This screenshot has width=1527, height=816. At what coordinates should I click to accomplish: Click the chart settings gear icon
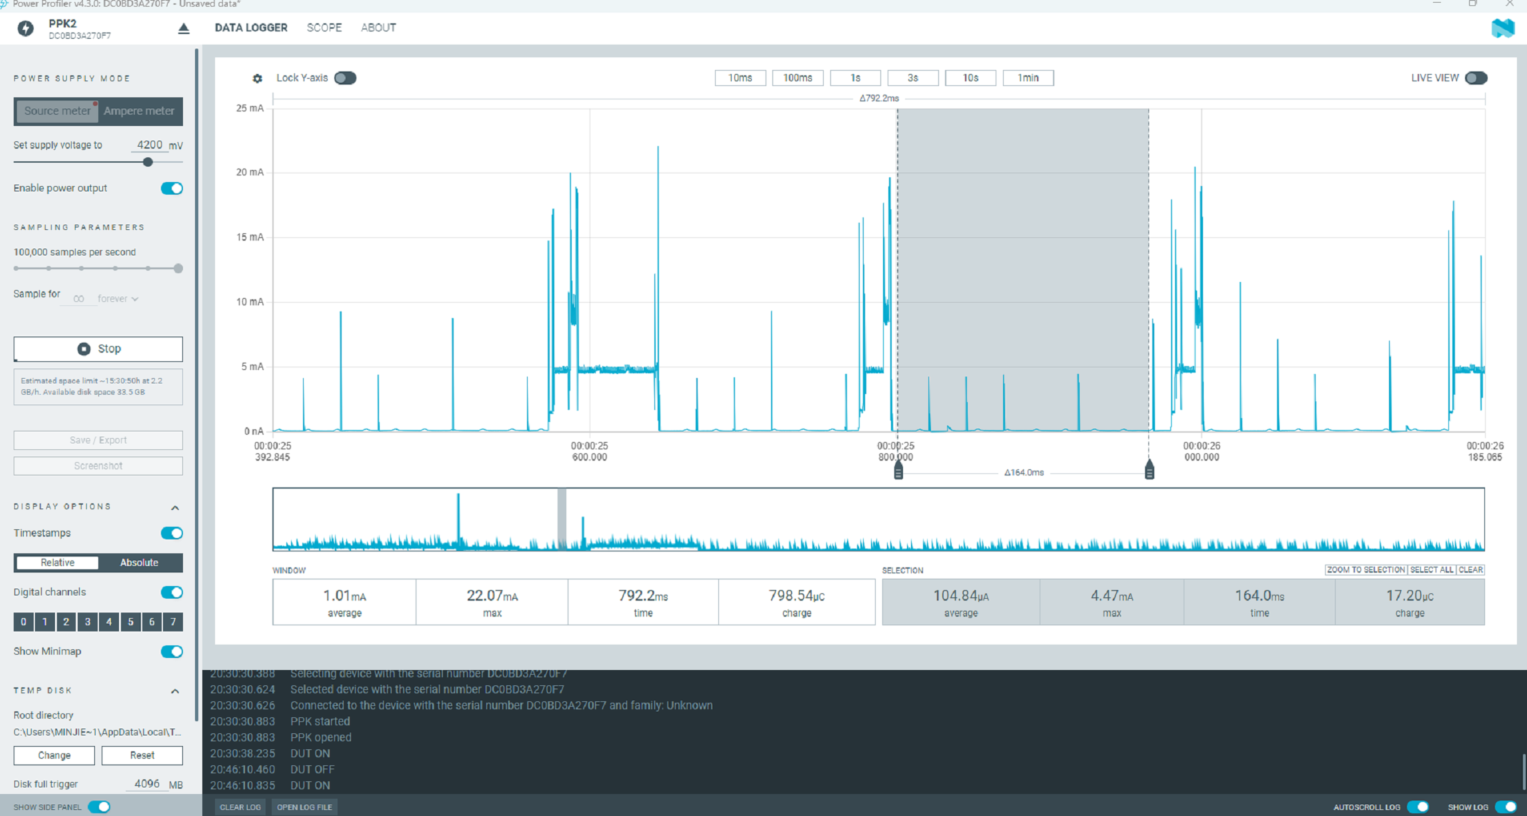(257, 78)
